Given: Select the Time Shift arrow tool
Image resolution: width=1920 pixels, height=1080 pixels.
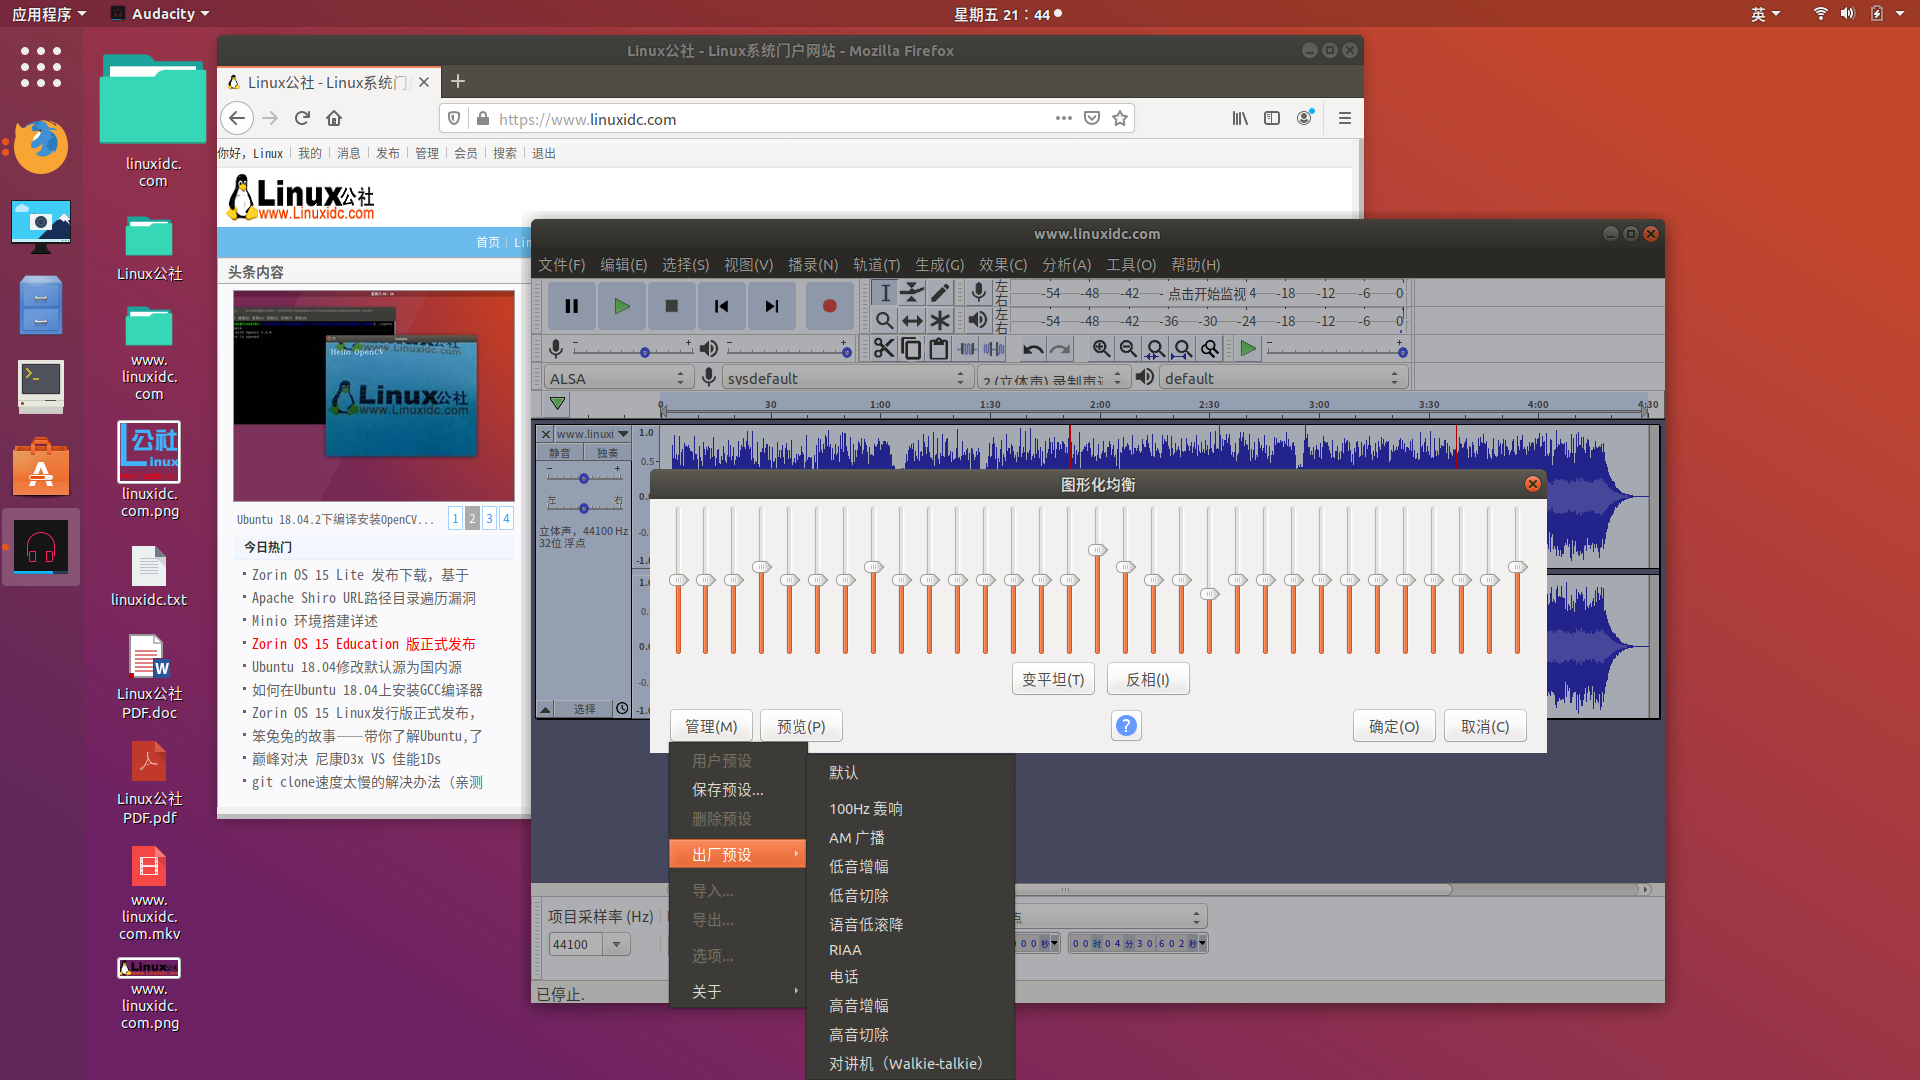Looking at the screenshot, I should point(912,321).
